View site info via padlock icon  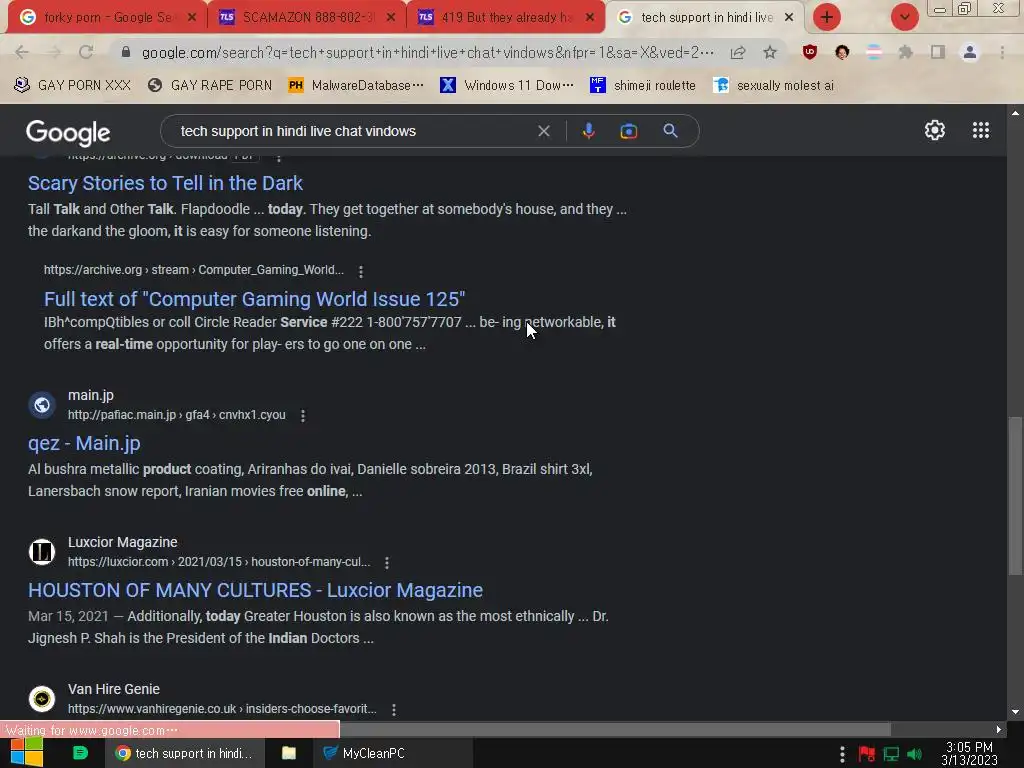tap(126, 52)
